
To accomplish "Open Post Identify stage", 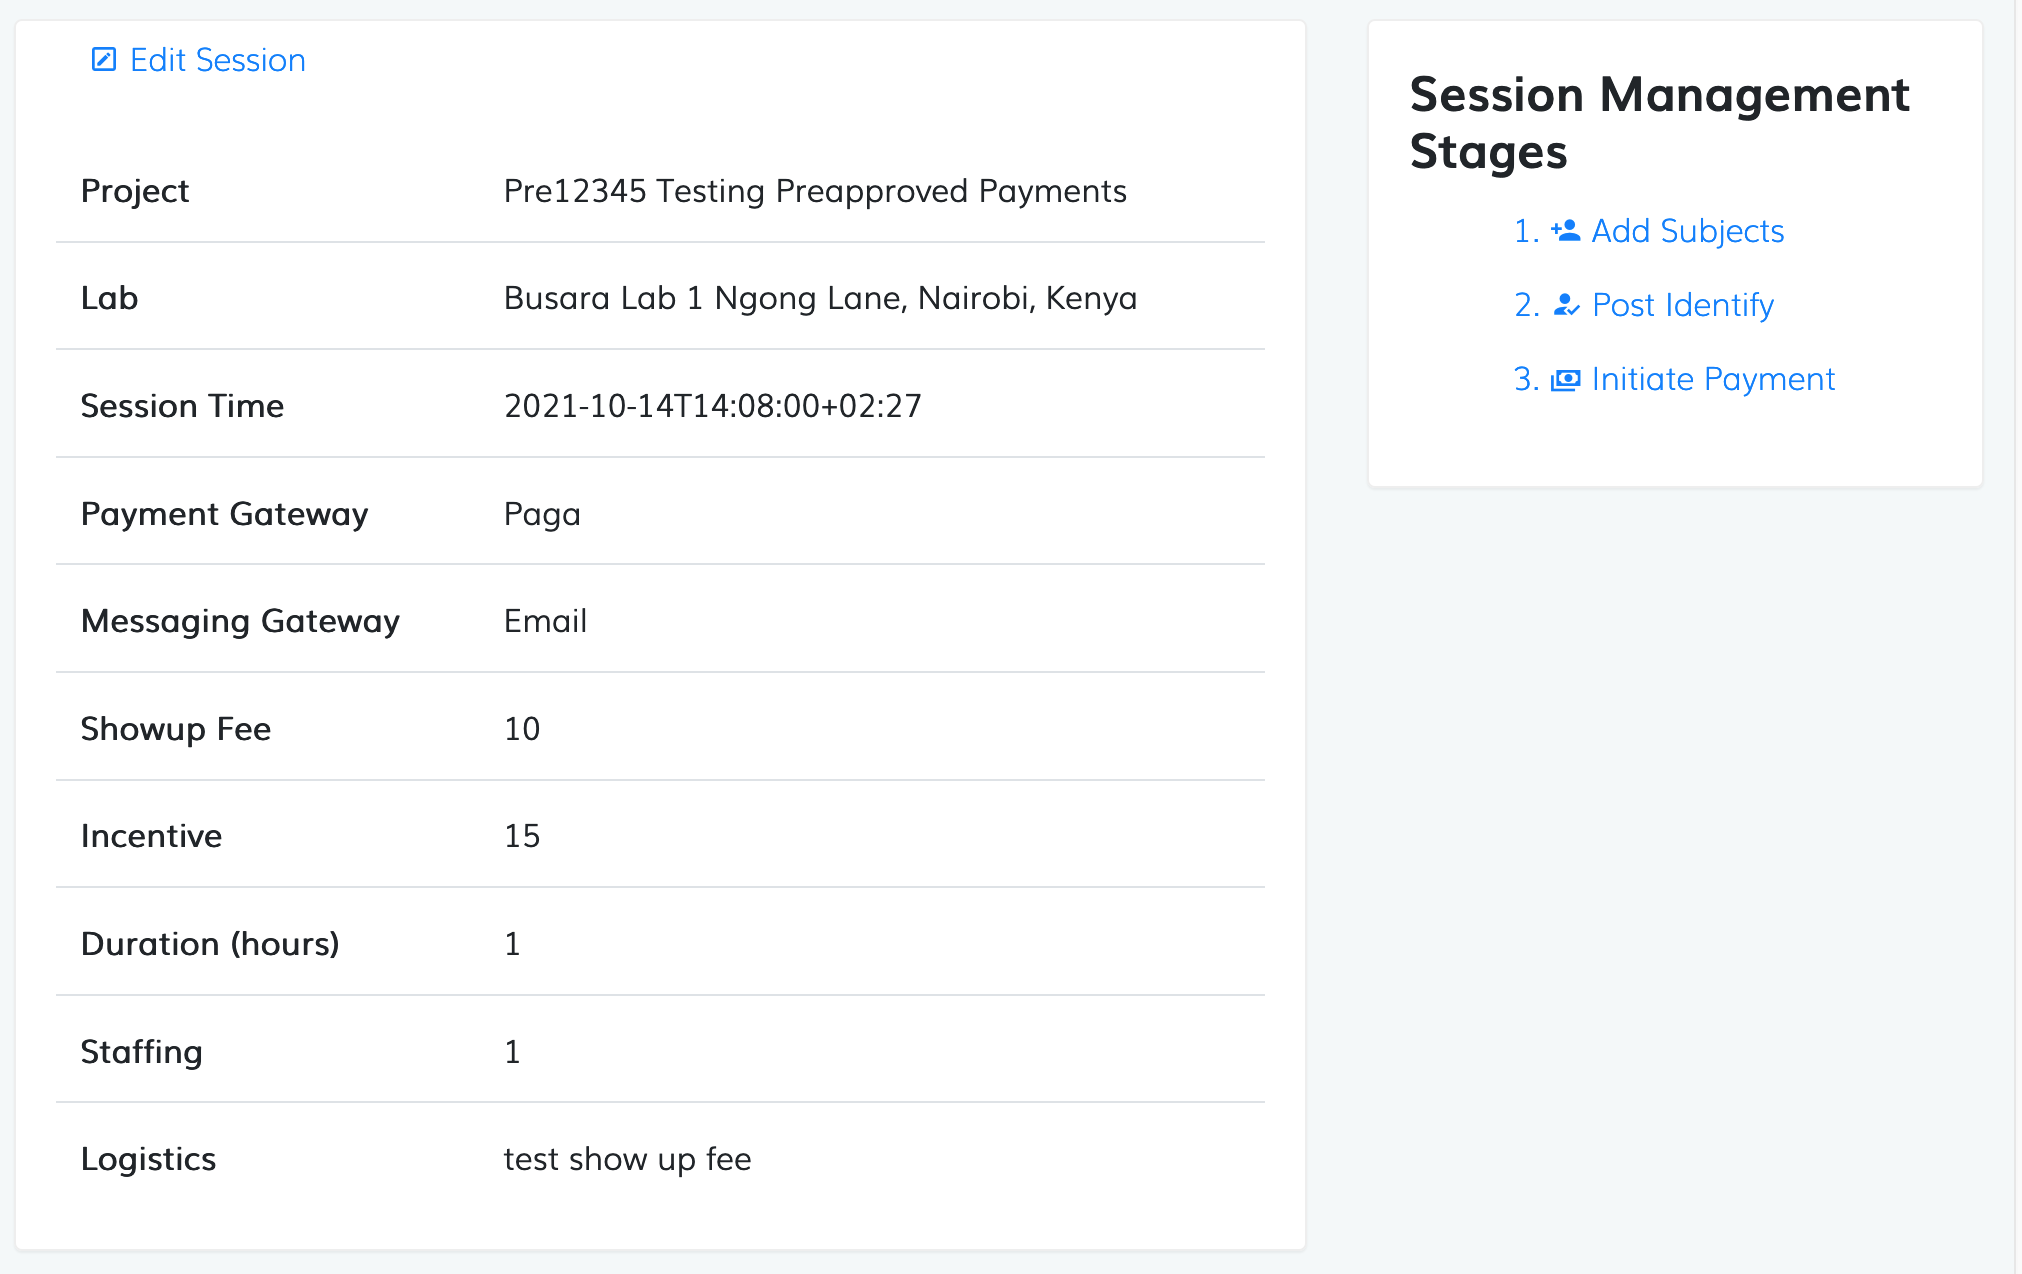I will (x=1682, y=305).
